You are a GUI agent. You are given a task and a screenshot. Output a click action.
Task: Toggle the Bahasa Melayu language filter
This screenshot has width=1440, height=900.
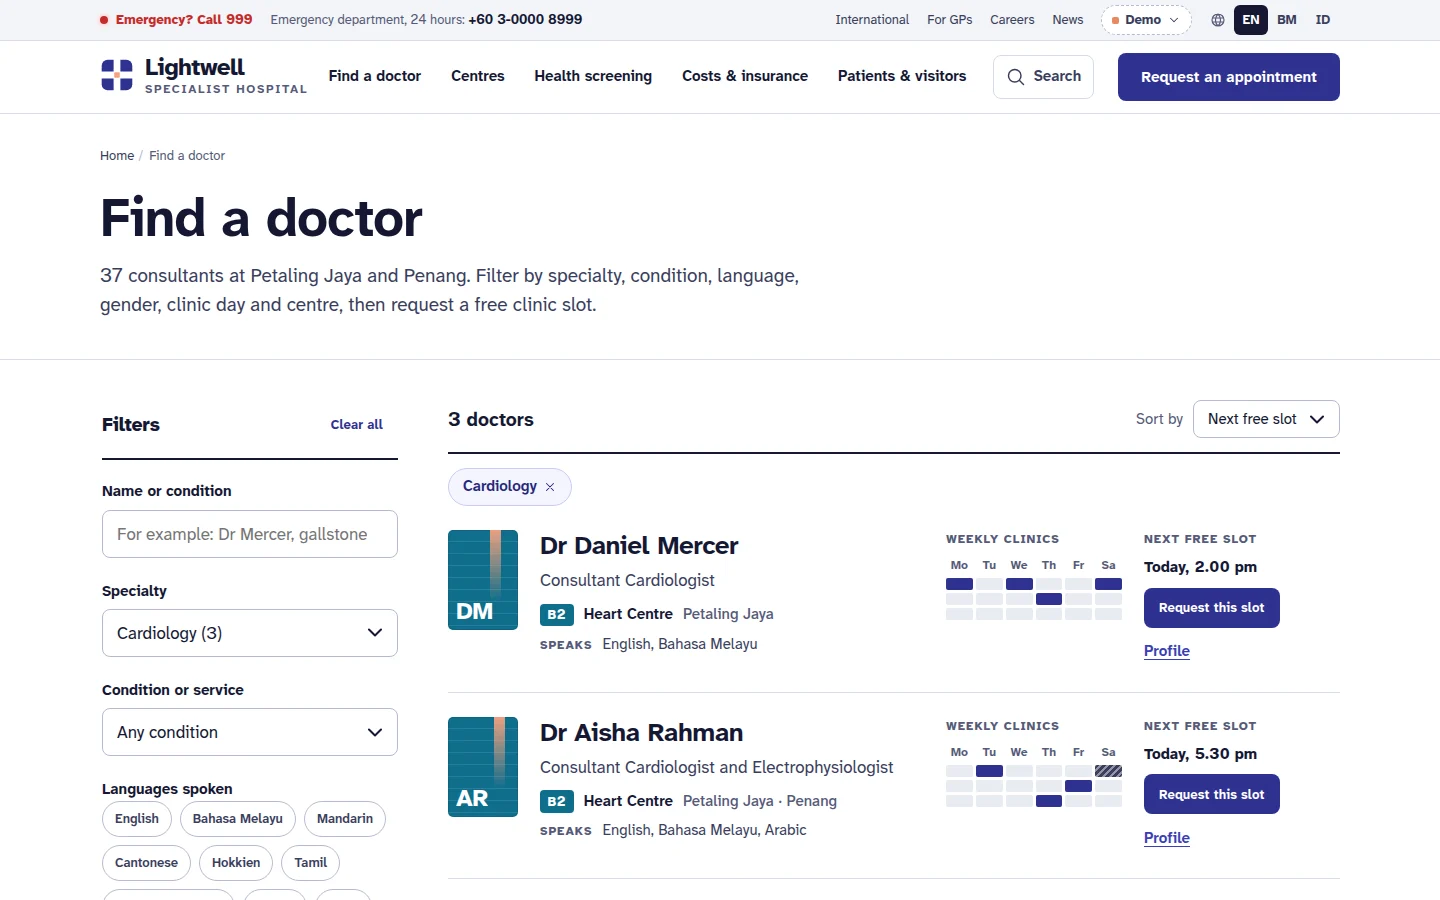coord(238,819)
